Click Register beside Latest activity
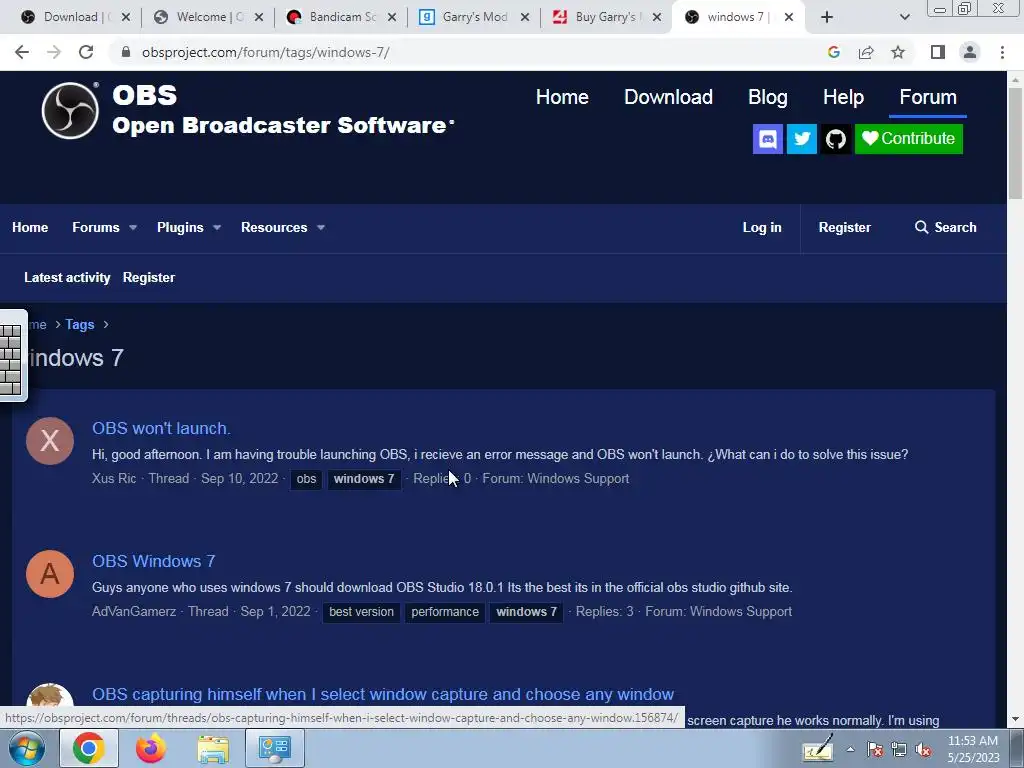This screenshot has height=768, width=1024. [149, 278]
